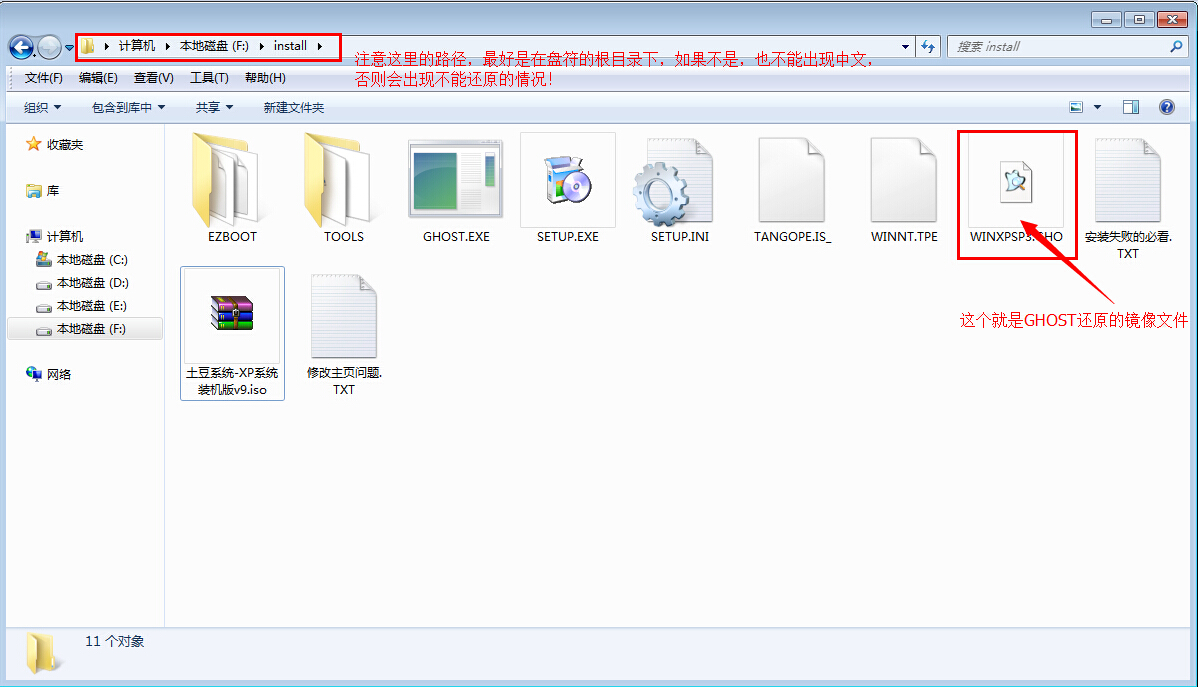
Task: Click the 新建文件夹 button
Action: point(294,107)
